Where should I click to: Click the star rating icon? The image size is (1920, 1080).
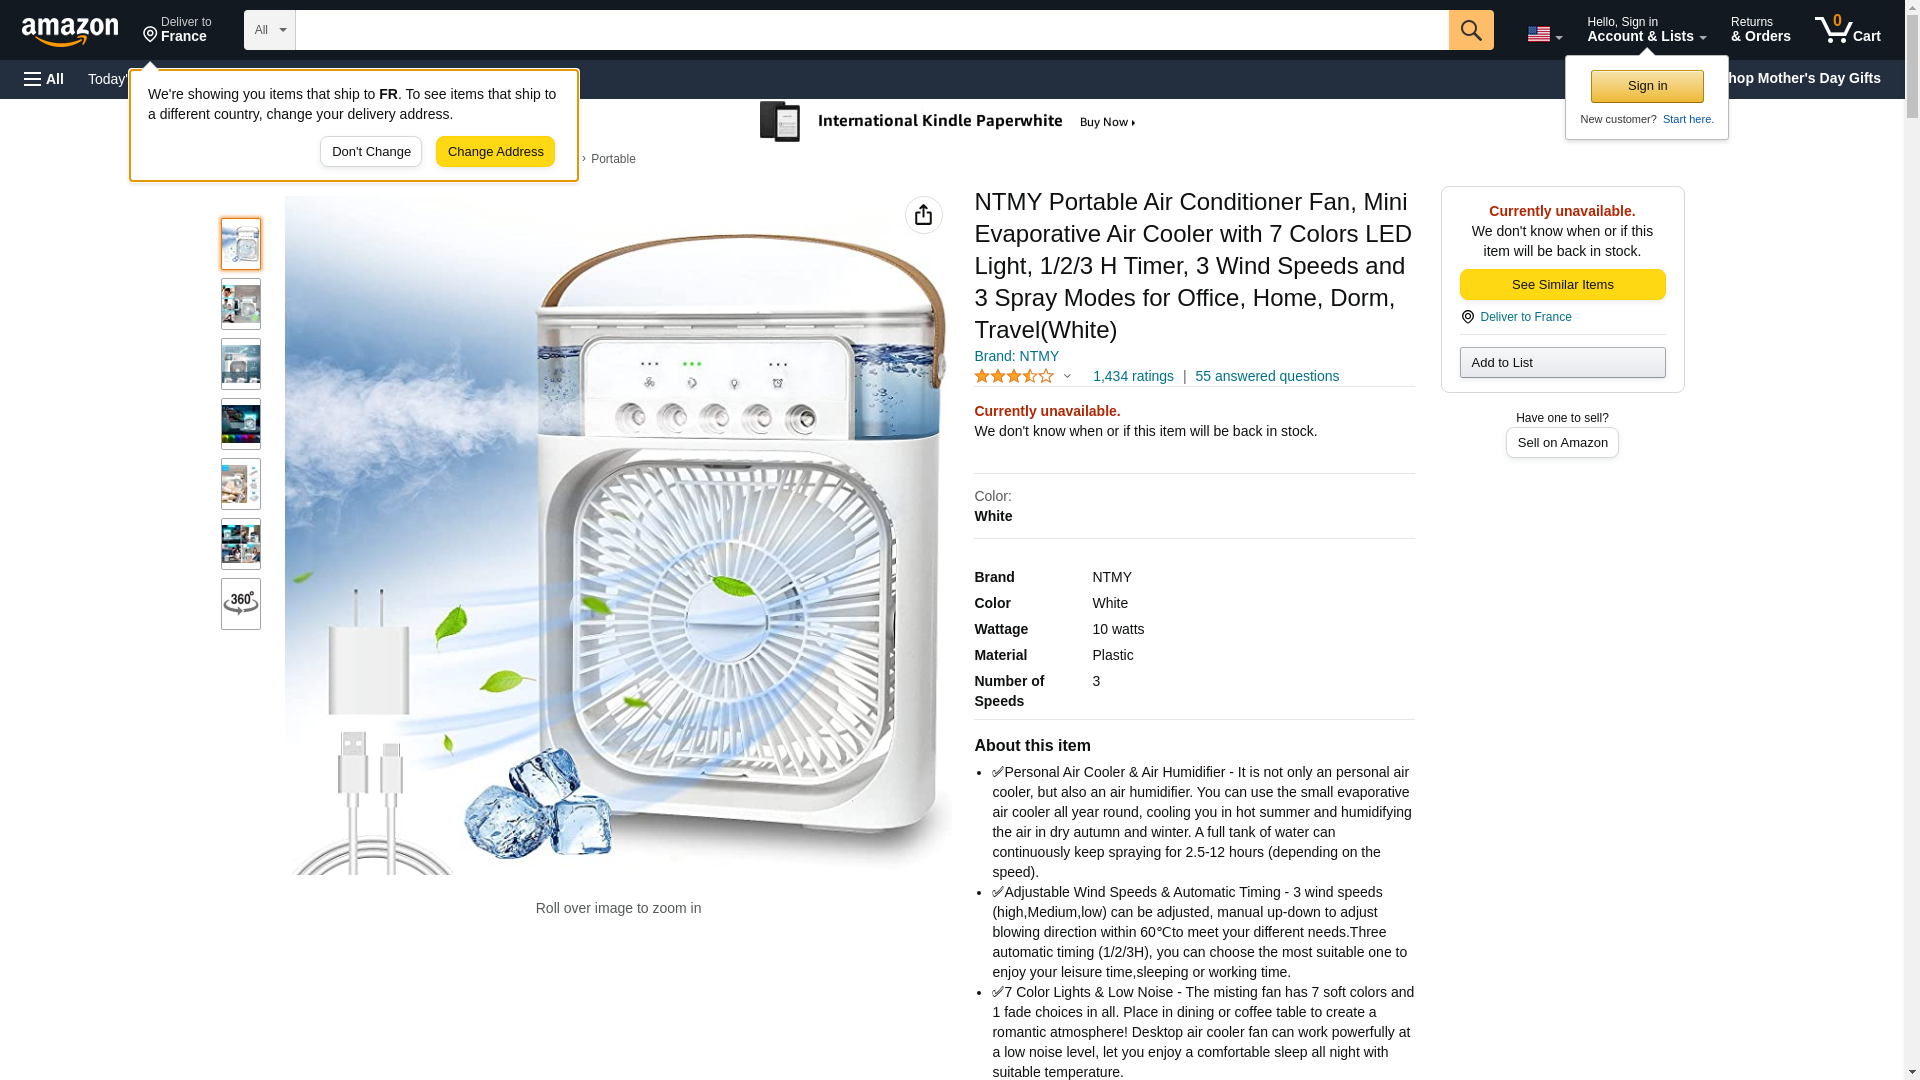(1013, 377)
